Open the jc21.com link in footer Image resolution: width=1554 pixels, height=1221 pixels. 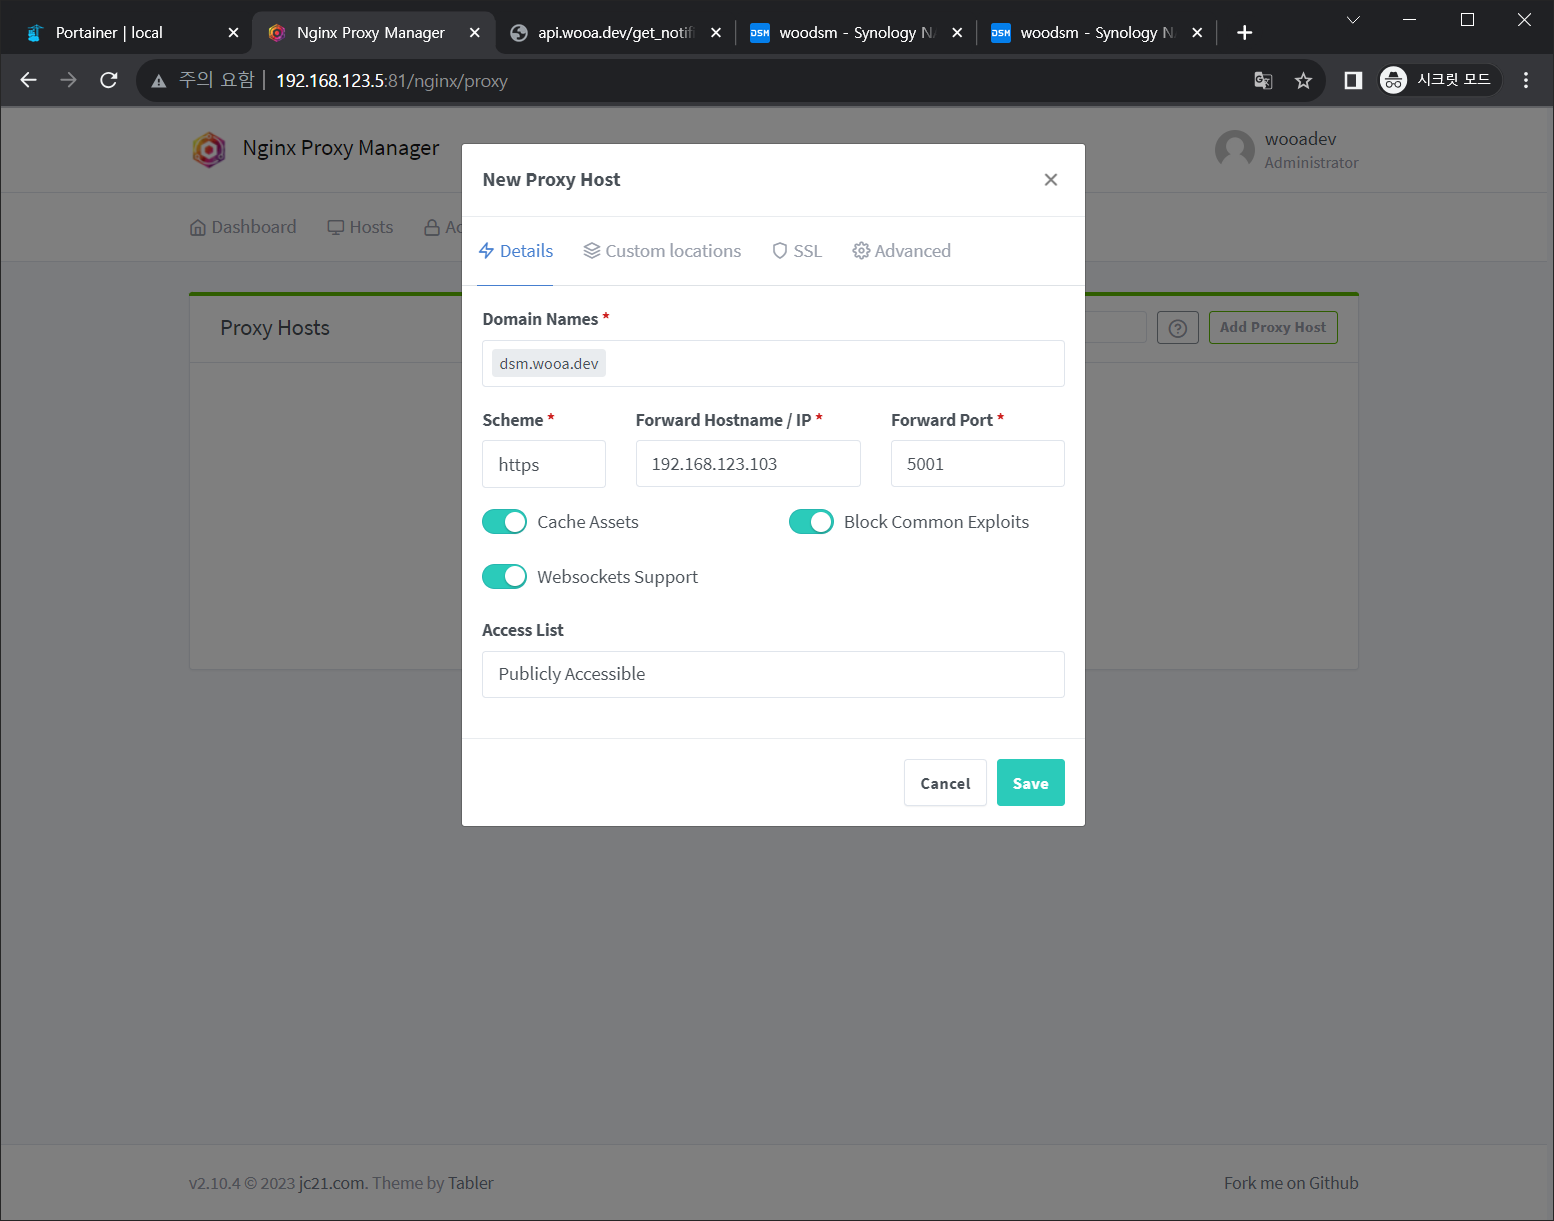pos(331,1183)
